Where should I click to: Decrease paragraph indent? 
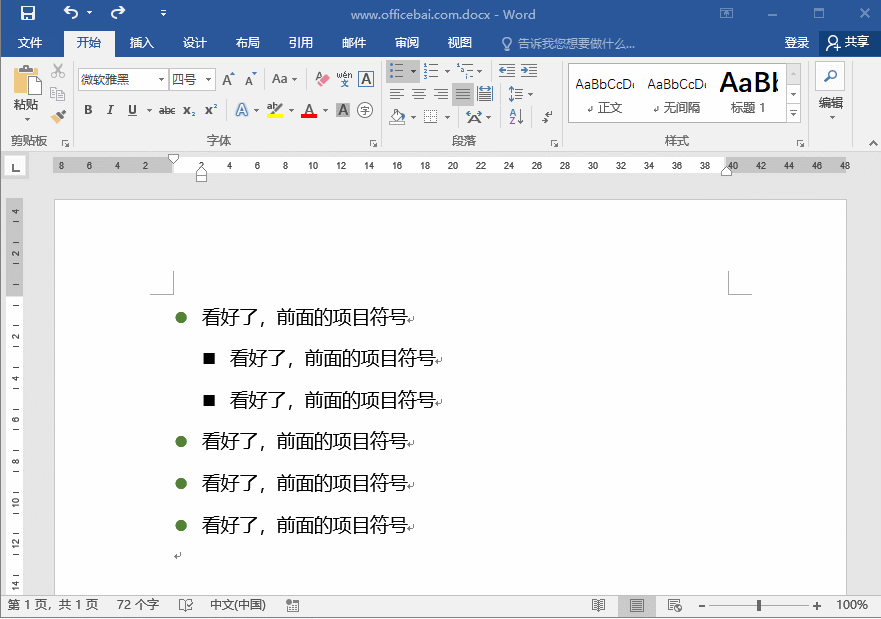[507, 71]
